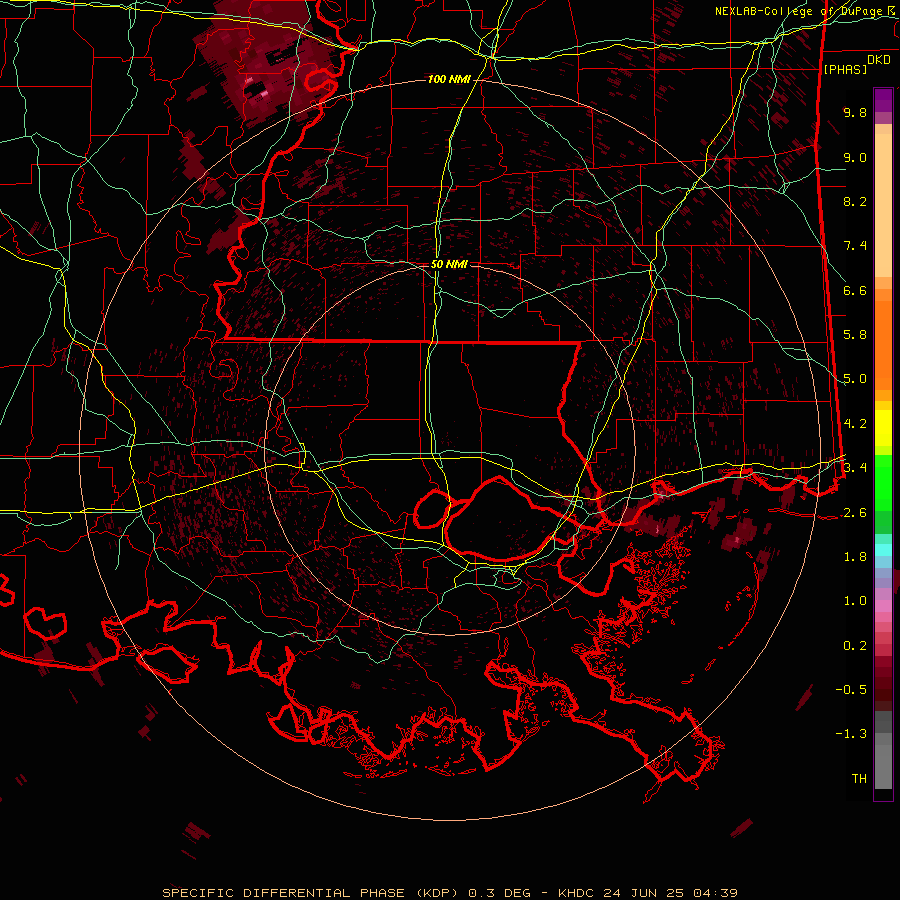Click the 8.2 value on the color scale
900x900 pixels.
coord(855,201)
